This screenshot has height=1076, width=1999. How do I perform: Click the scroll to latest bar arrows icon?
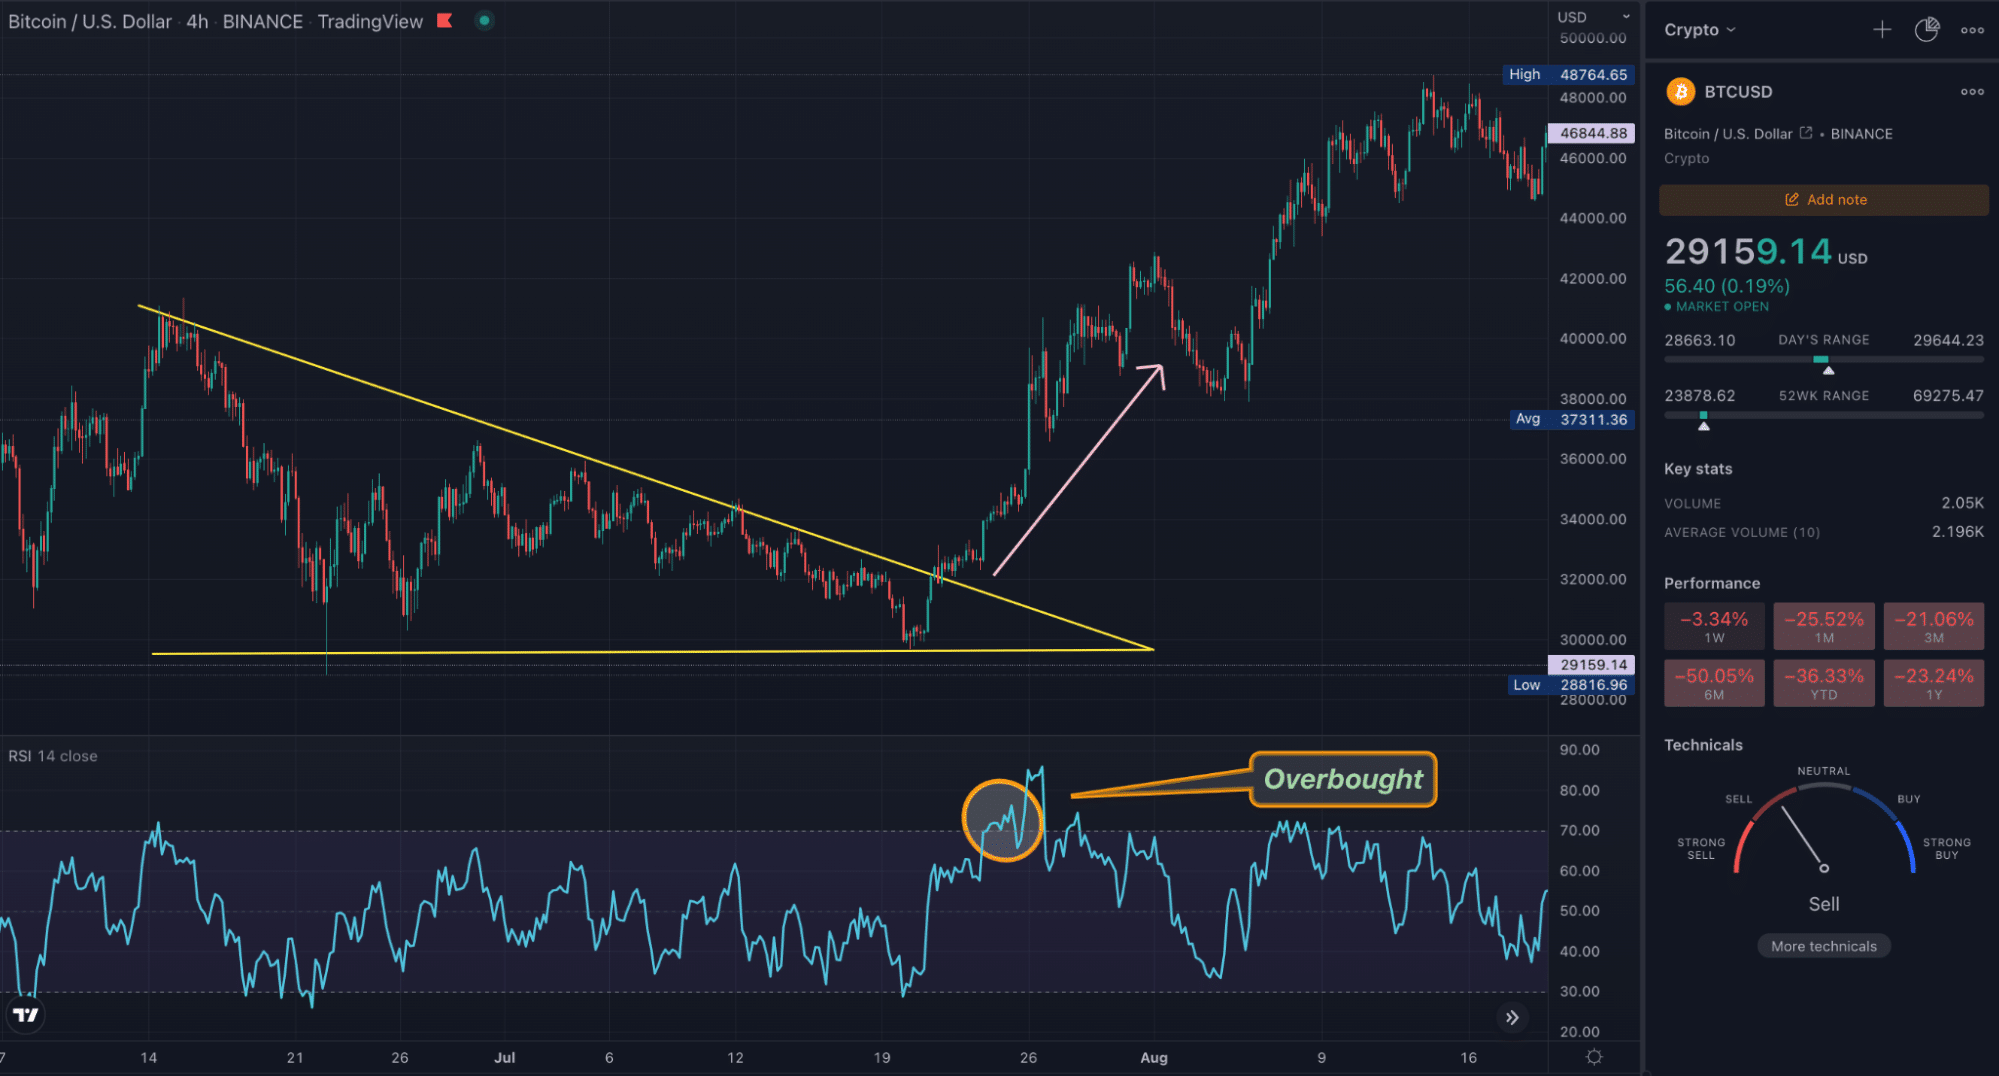(1512, 1017)
